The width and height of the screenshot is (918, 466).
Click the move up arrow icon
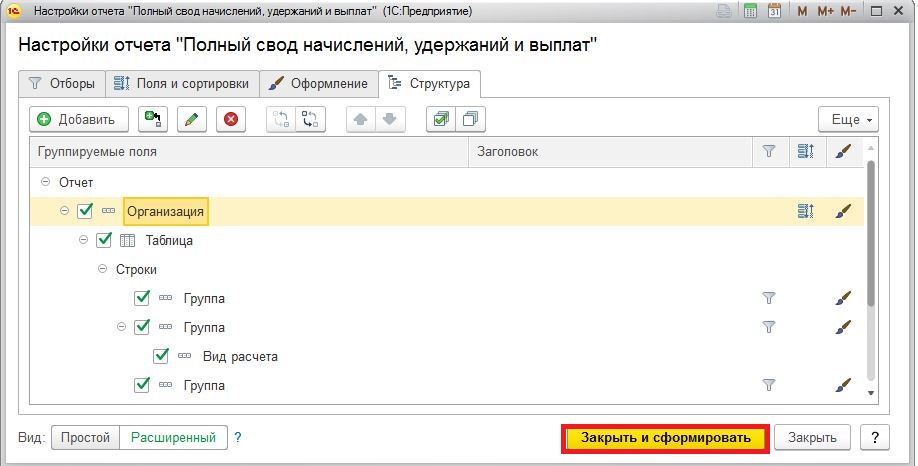click(361, 119)
